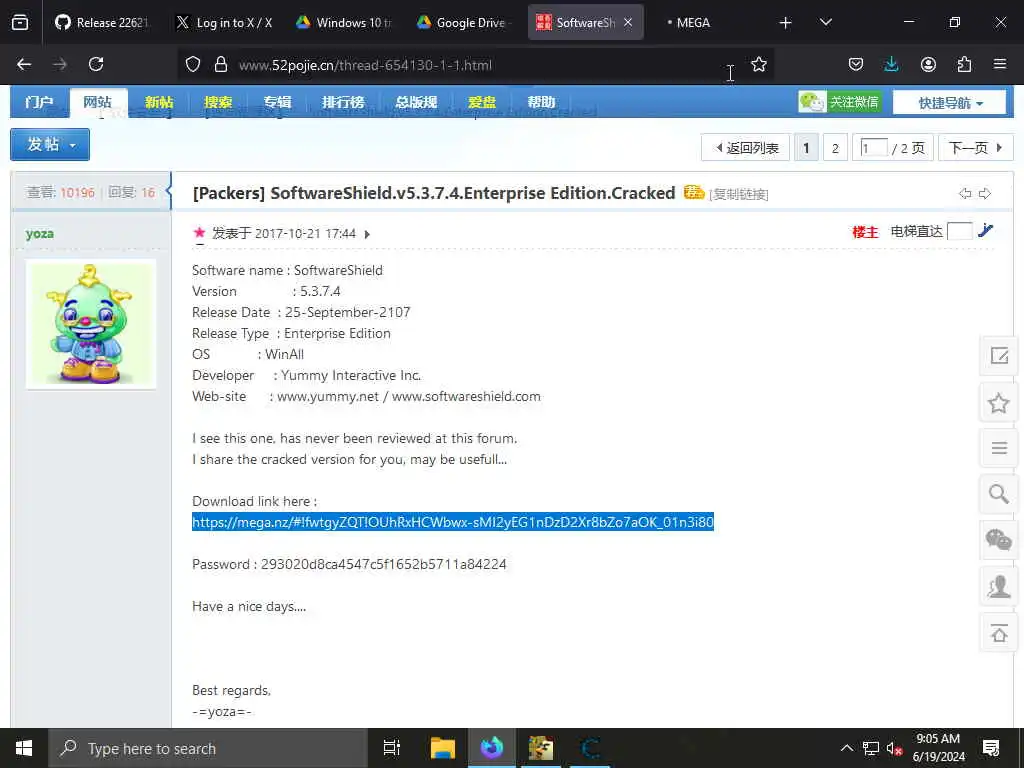Click the taskbar search box
Screen dimensions: 1024x768
tap(208, 748)
